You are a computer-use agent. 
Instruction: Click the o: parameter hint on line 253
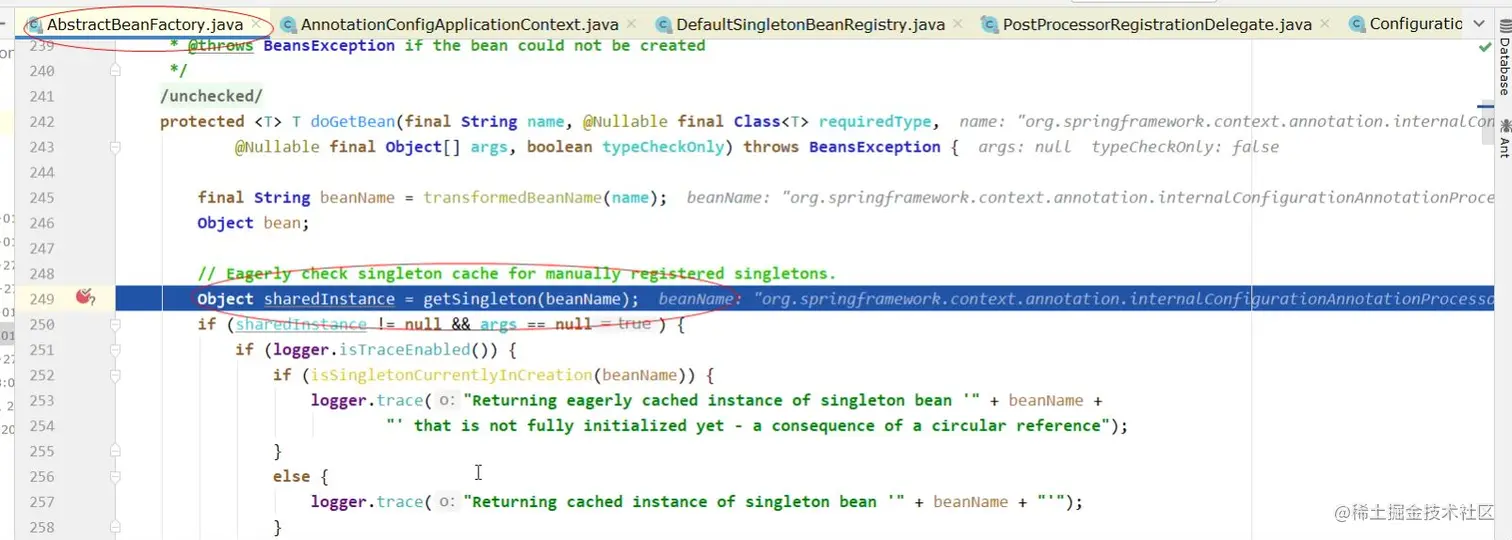[447, 400]
